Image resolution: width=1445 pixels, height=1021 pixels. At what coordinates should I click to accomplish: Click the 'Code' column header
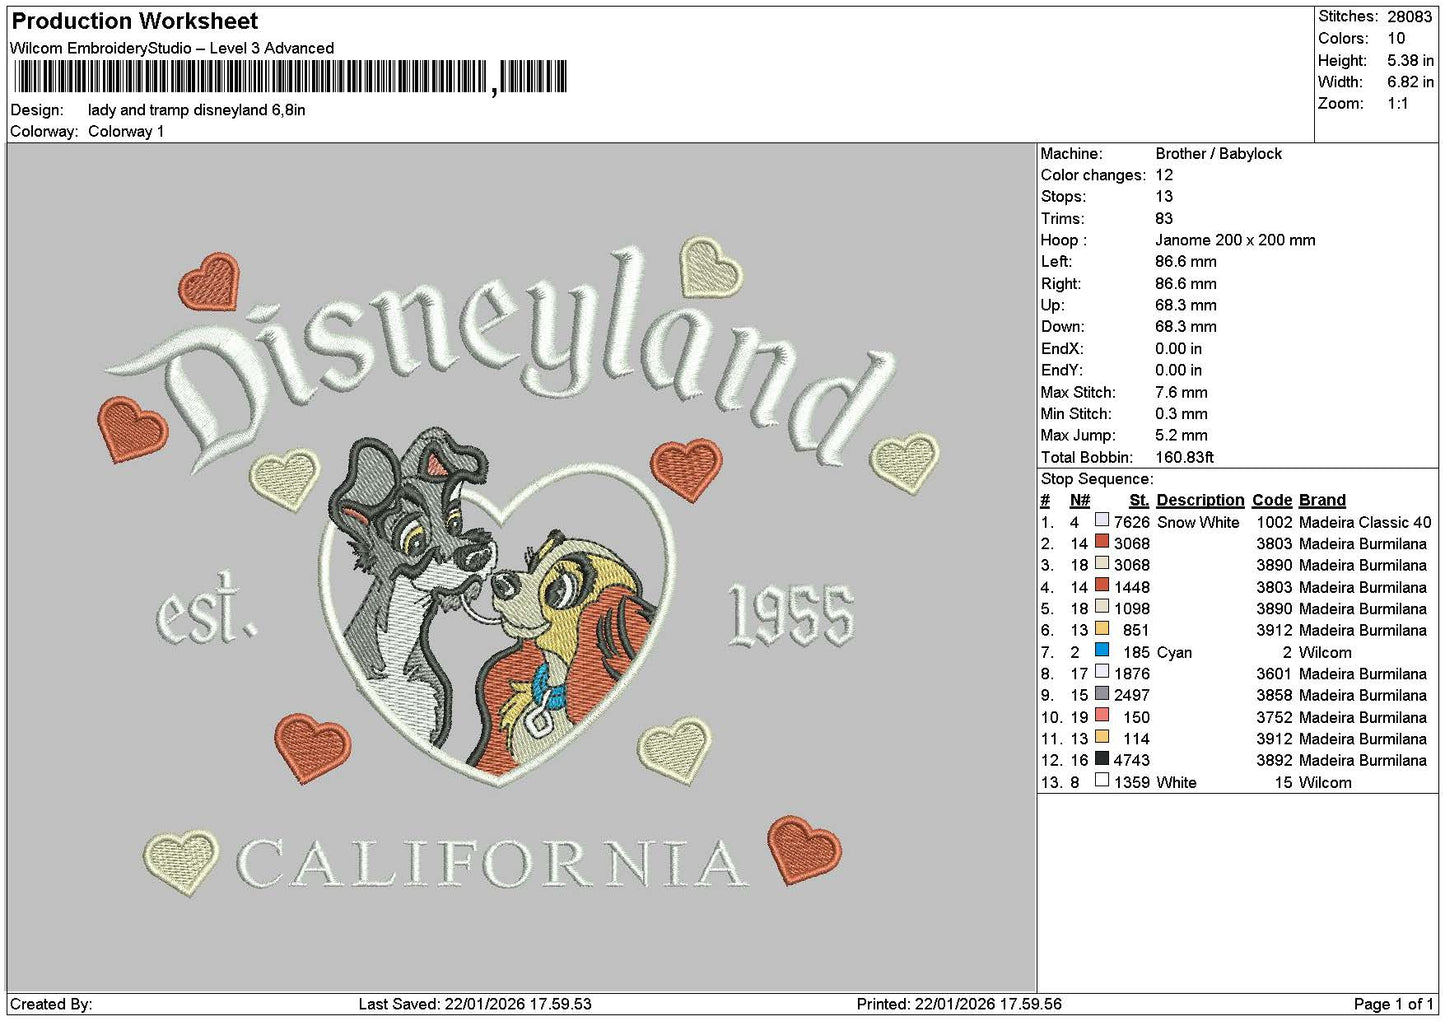[x=1272, y=500]
